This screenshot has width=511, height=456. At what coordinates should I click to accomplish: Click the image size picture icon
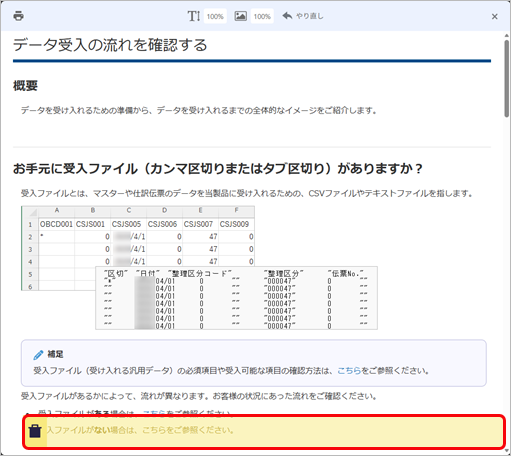point(240,16)
